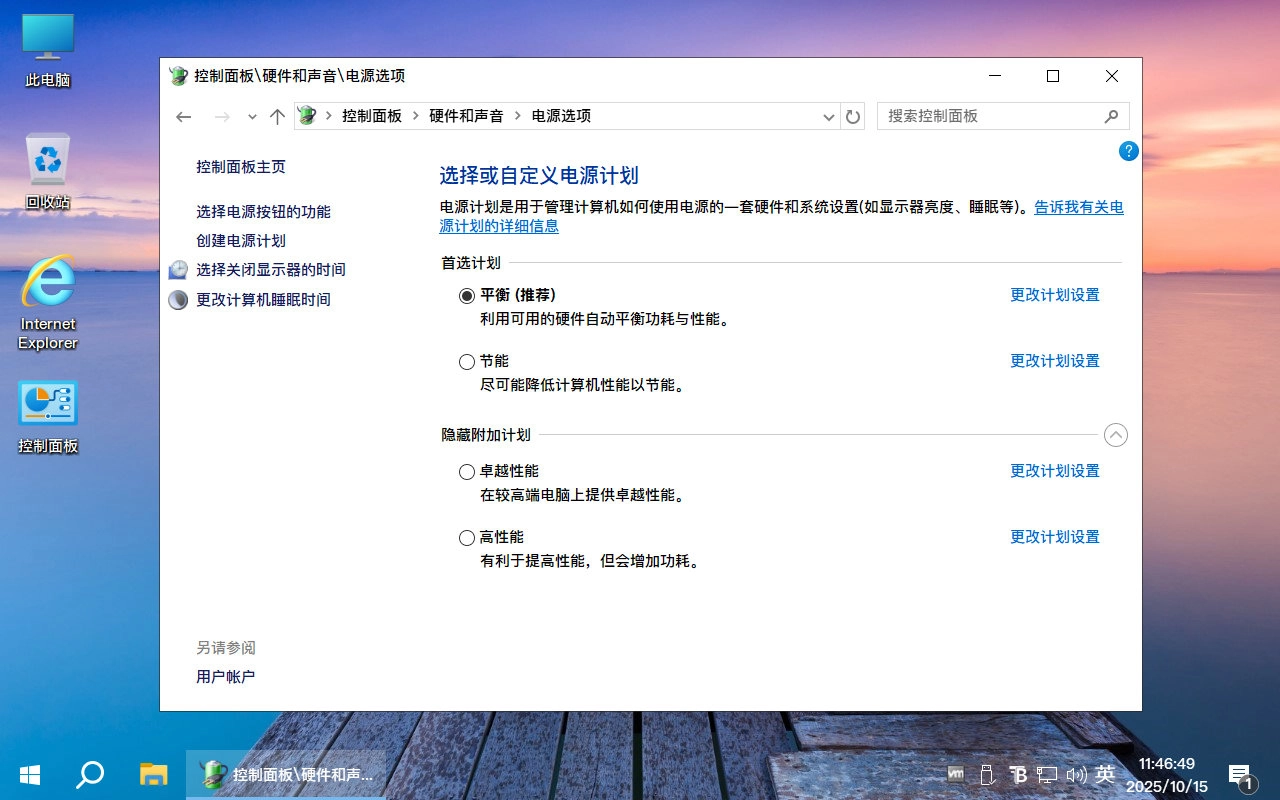Click the refresh icon beside the address bar

coord(852,116)
